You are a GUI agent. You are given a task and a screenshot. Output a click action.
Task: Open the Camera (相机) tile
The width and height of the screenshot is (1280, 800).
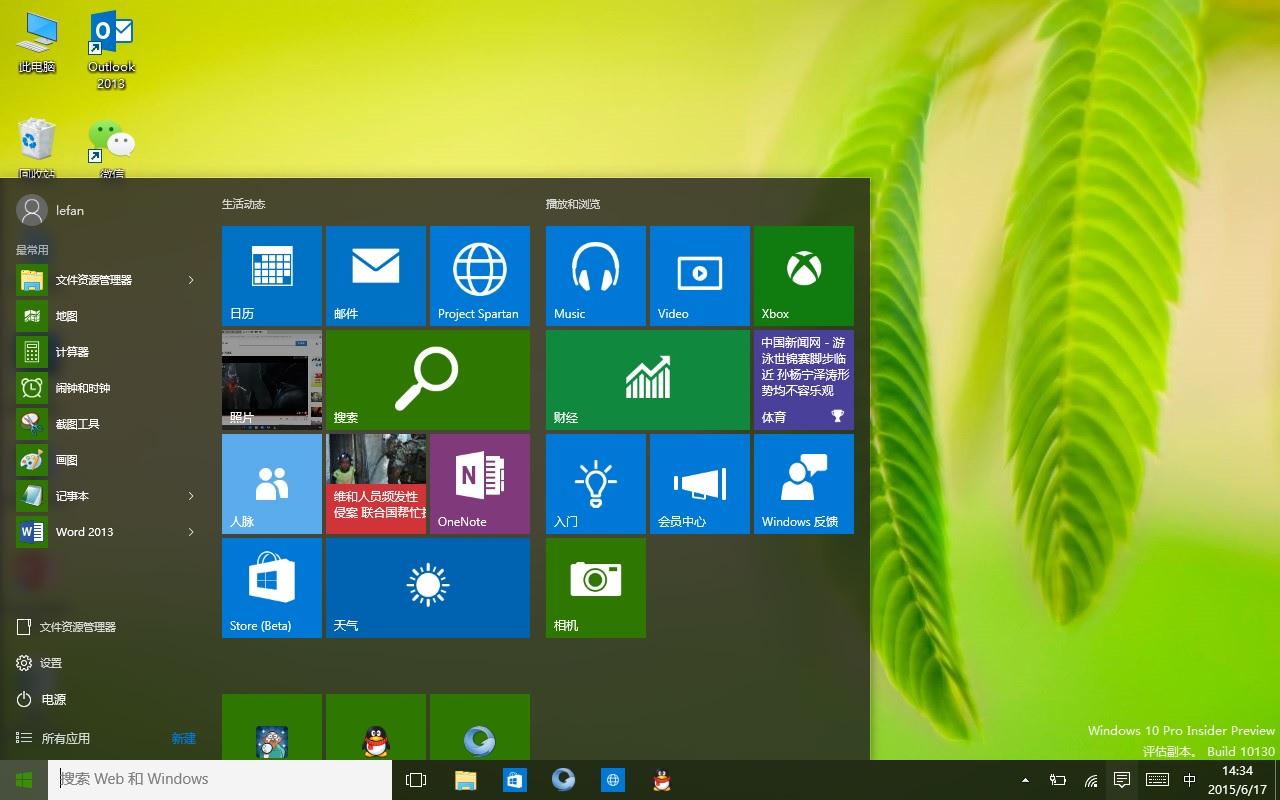pos(595,587)
